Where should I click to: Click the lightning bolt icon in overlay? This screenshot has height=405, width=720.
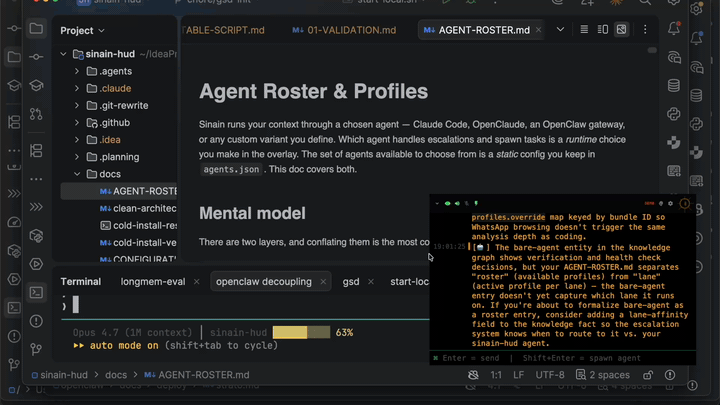click(x=476, y=203)
